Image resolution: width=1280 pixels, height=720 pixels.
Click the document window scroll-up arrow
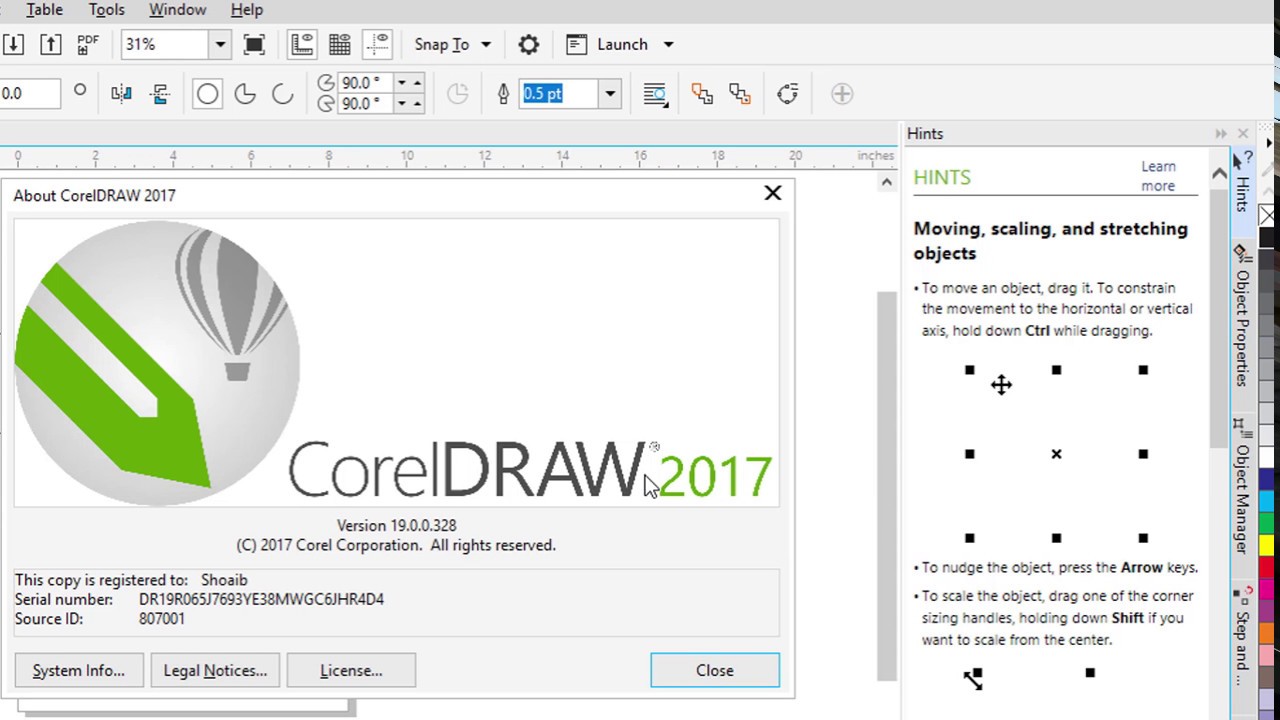tap(886, 182)
